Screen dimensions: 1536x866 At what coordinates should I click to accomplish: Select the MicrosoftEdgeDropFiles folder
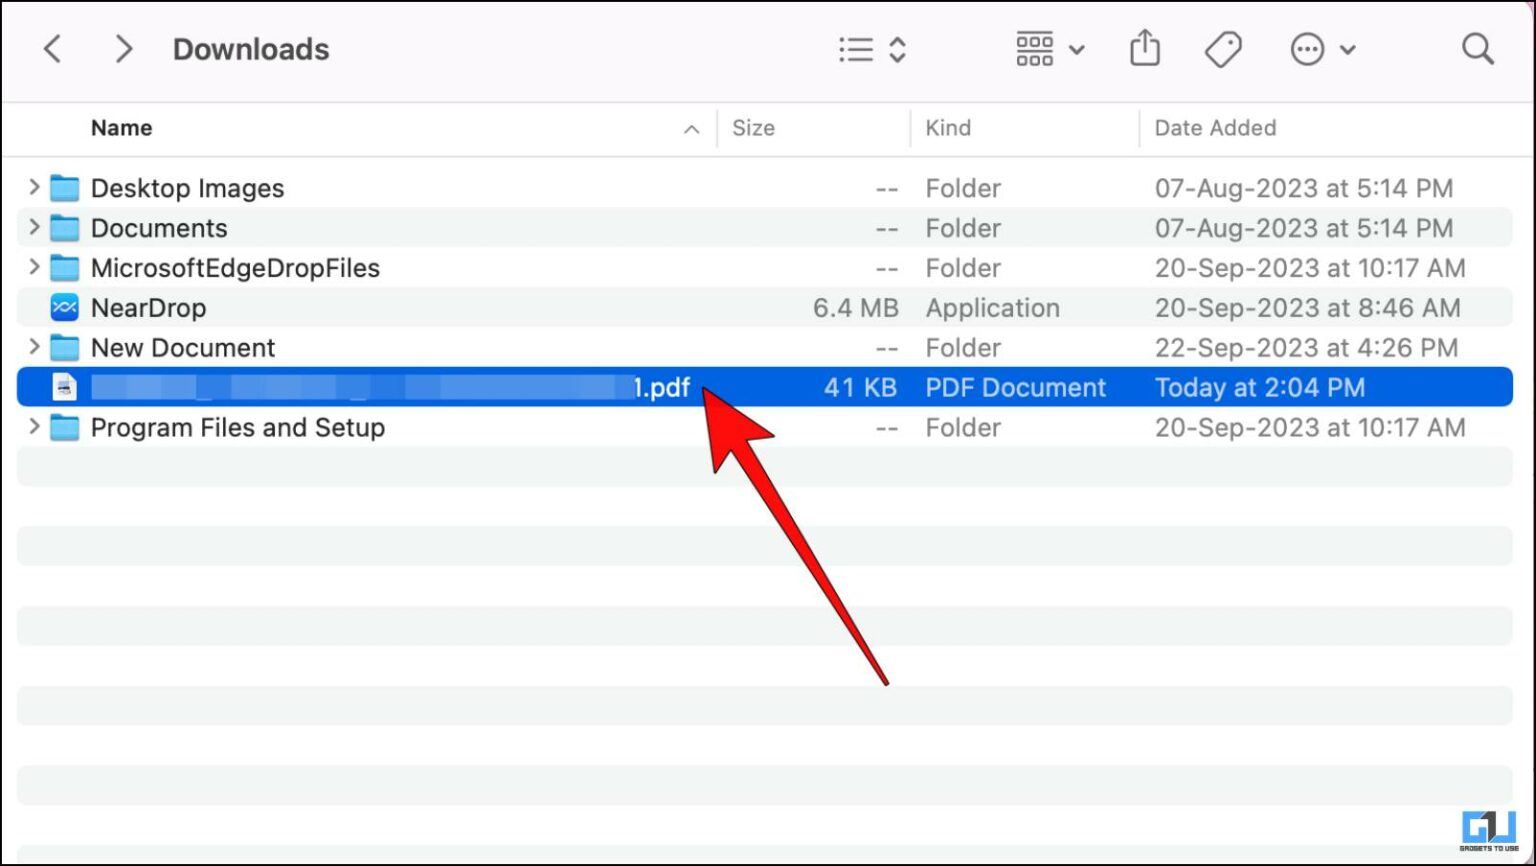tap(235, 268)
